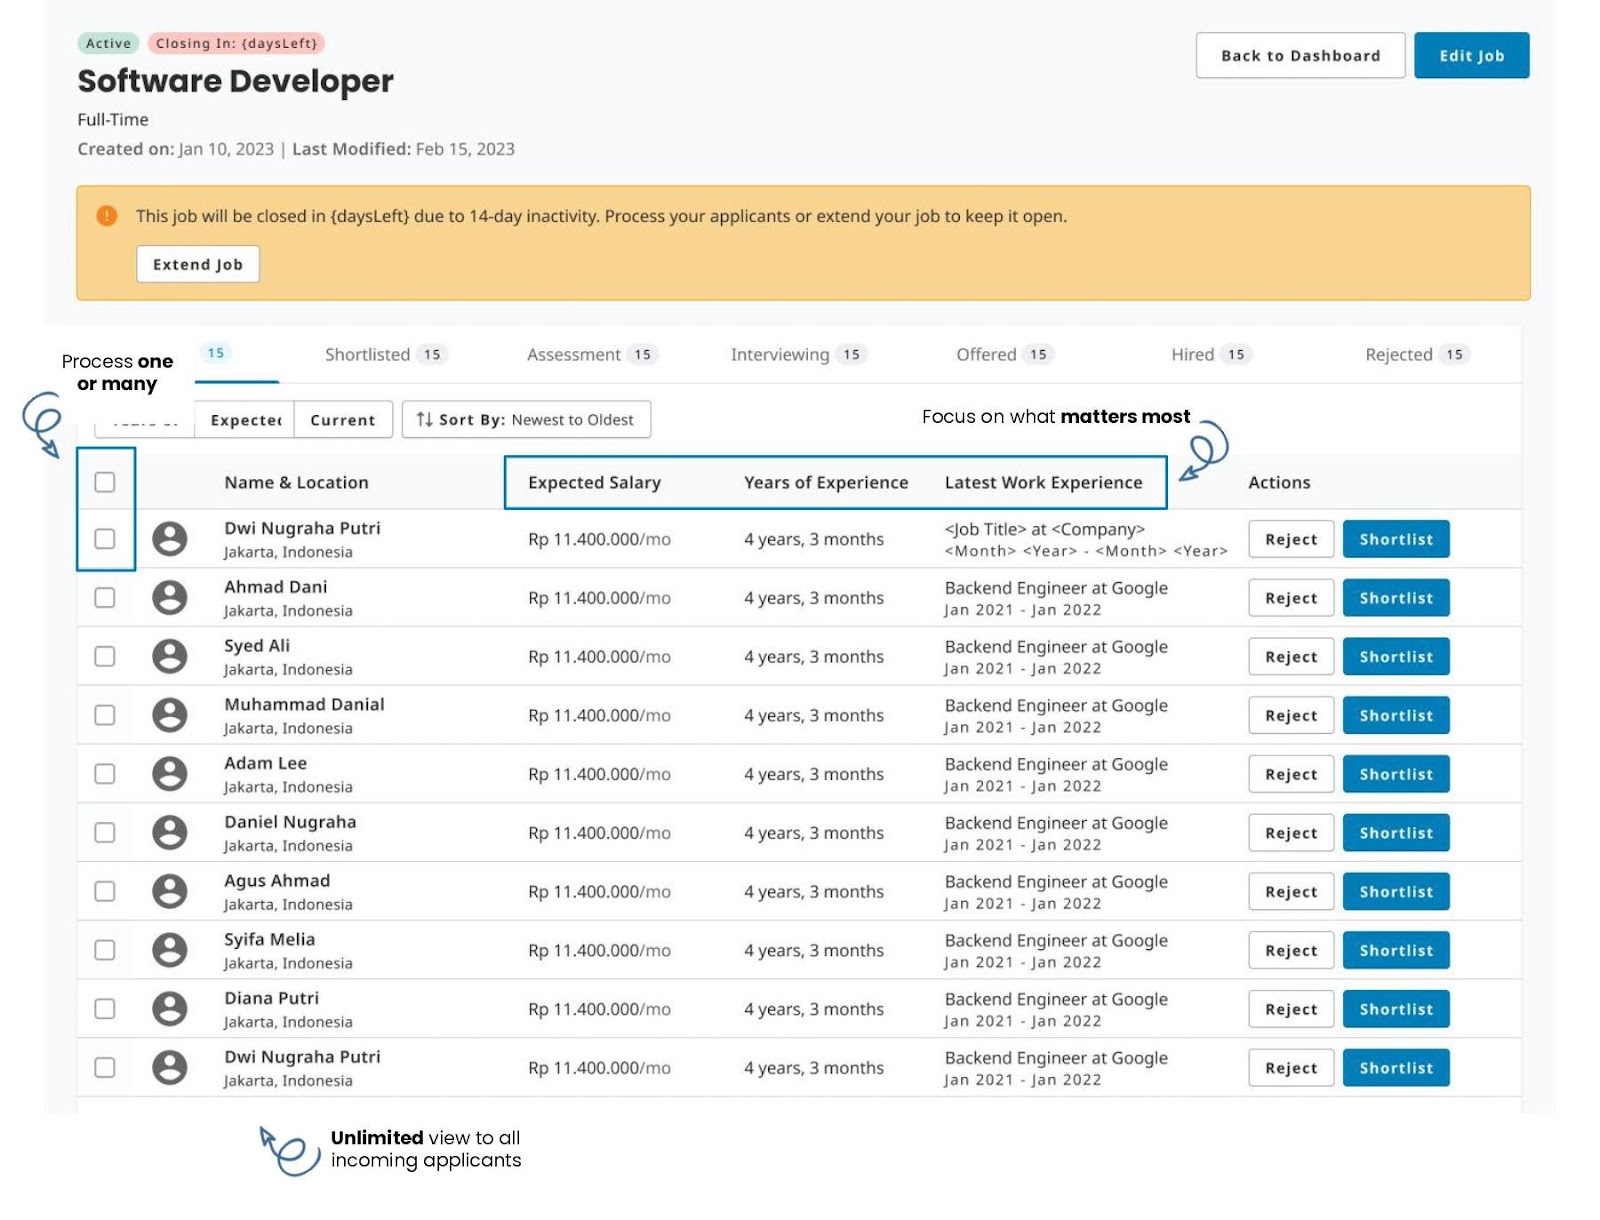Switch to the Shortlisted tab
This screenshot has width=1600, height=1220.
tap(385, 355)
